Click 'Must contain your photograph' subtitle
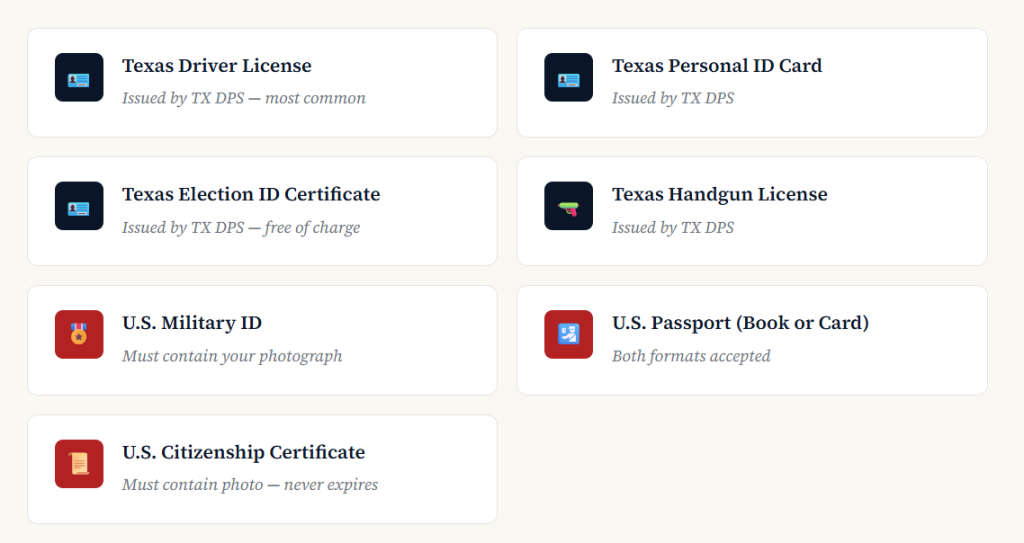1024x543 pixels. [232, 356]
